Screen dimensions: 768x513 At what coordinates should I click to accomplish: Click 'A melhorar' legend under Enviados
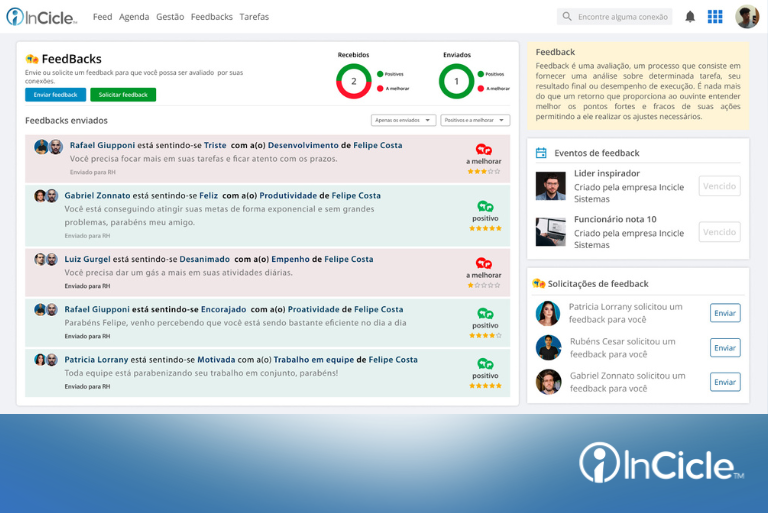coord(494,89)
